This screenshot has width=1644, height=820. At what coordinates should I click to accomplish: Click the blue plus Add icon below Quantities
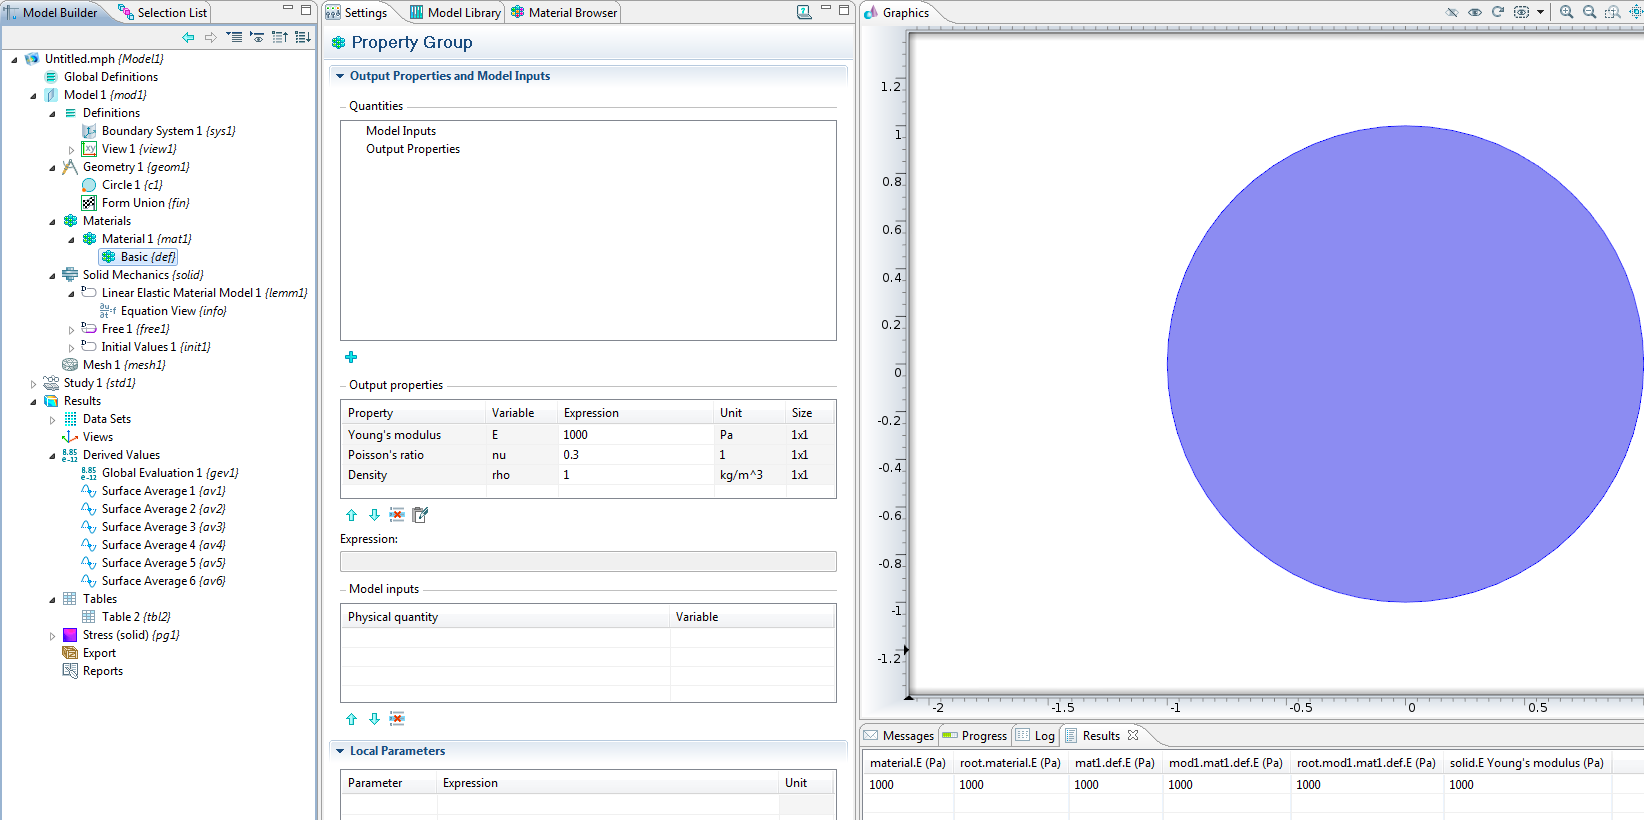[351, 357]
